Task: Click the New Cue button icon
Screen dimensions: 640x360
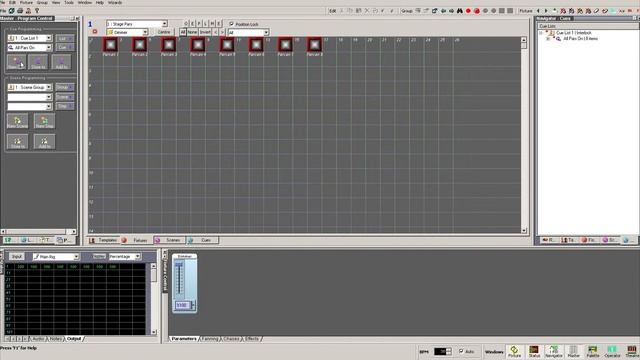Action: click(x=17, y=62)
